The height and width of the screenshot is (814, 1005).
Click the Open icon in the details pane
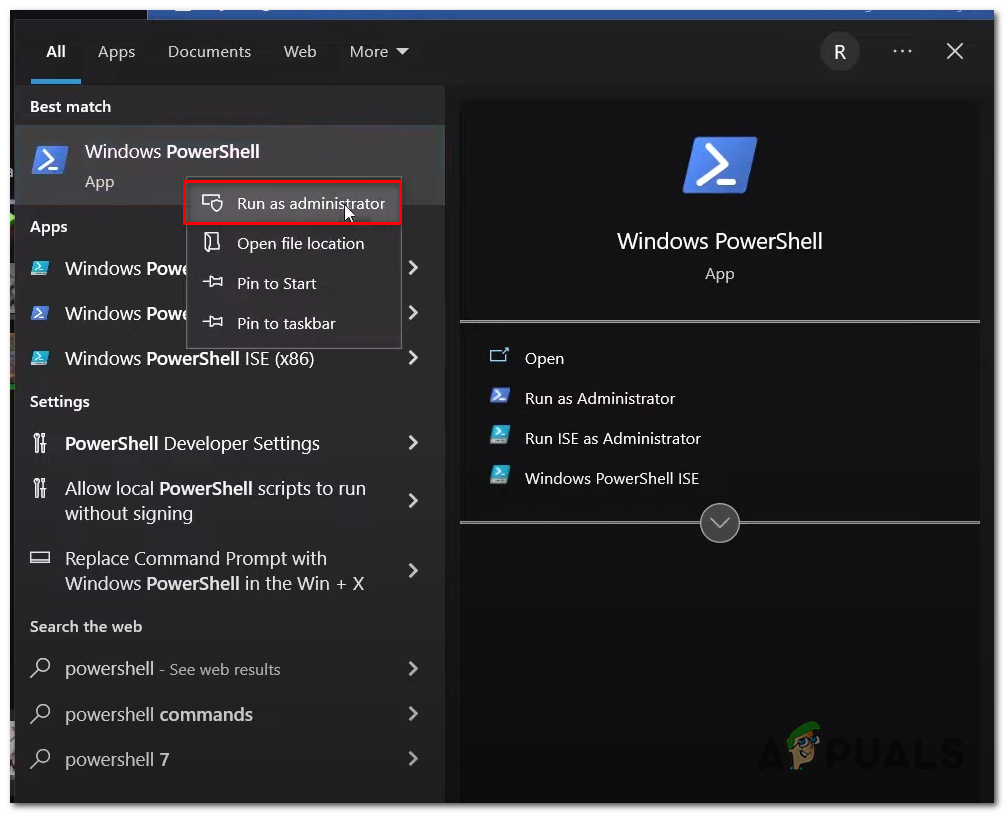click(499, 356)
